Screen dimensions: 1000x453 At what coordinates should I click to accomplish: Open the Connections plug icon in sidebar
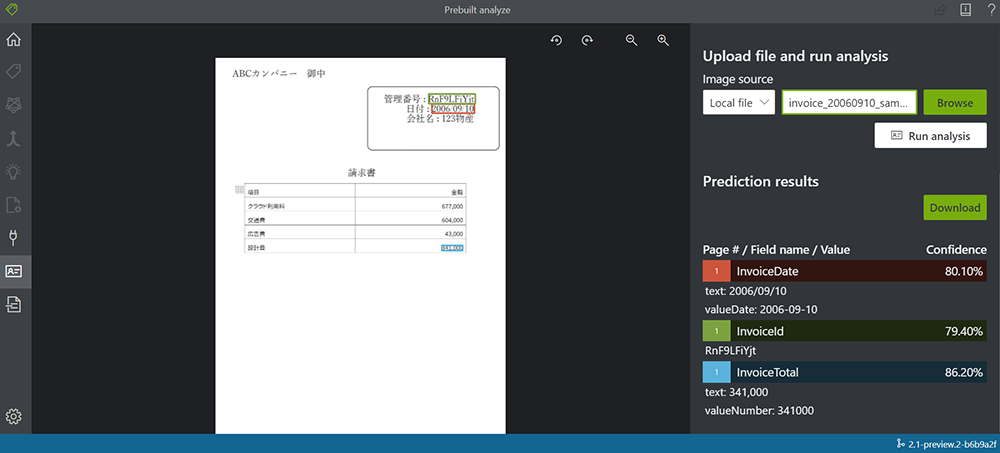[x=14, y=238]
